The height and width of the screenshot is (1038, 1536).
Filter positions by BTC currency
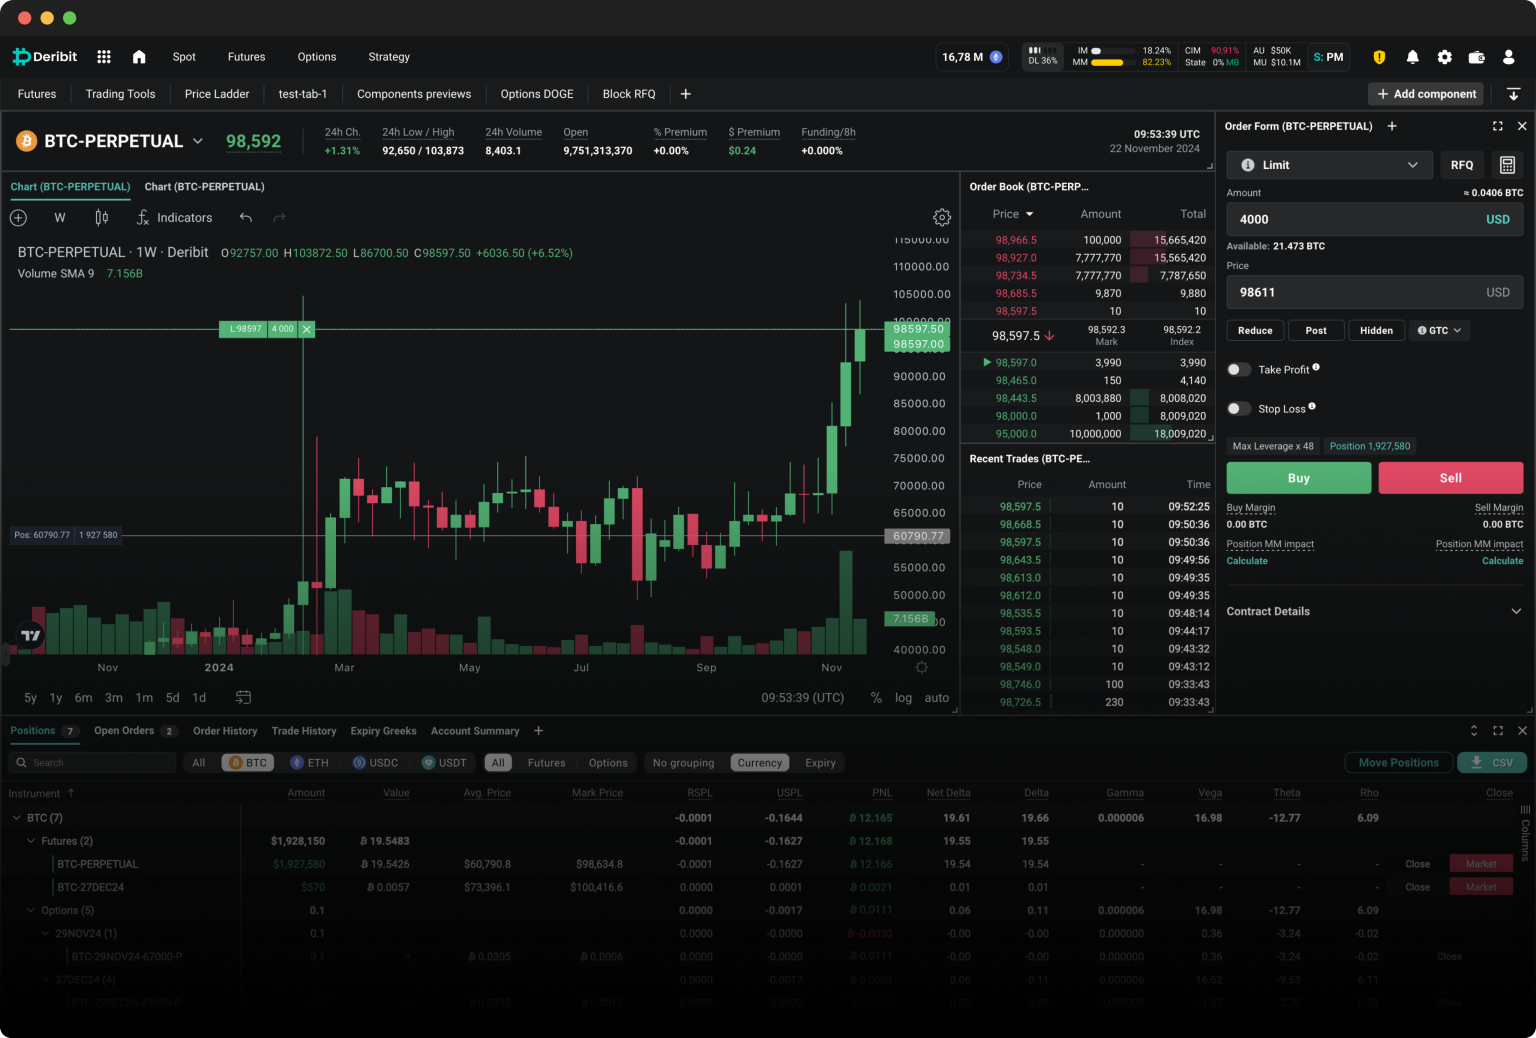248,763
